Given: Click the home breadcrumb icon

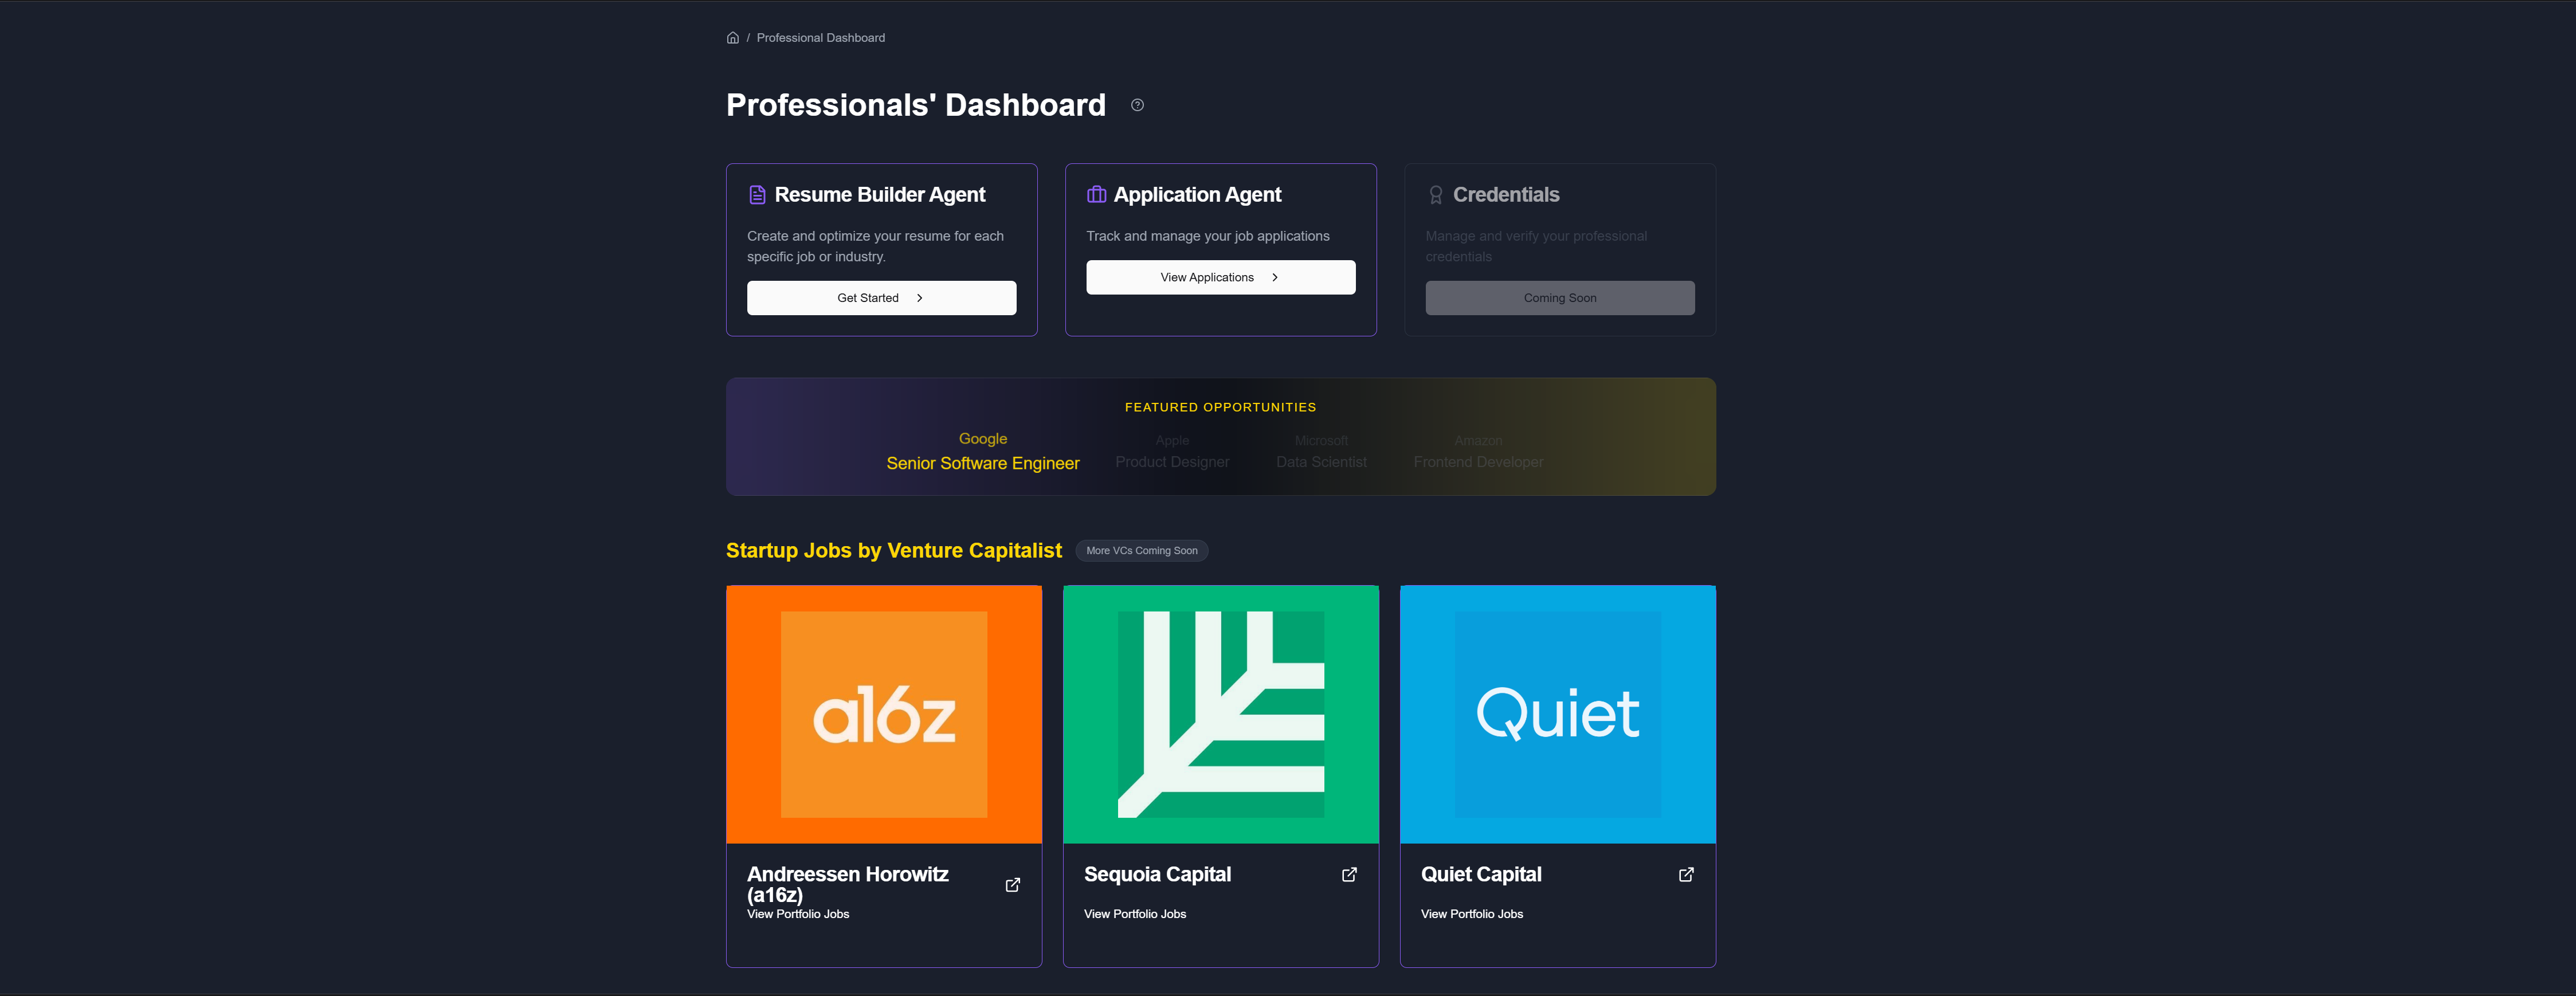Looking at the screenshot, I should [733, 37].
